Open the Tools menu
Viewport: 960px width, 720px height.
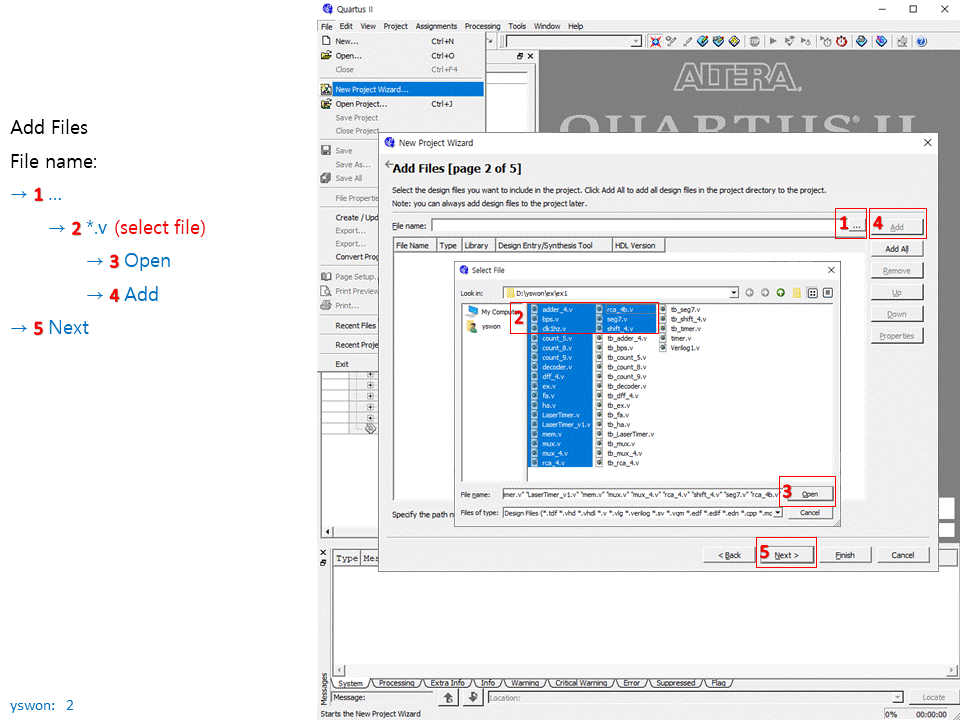[517, 26]
